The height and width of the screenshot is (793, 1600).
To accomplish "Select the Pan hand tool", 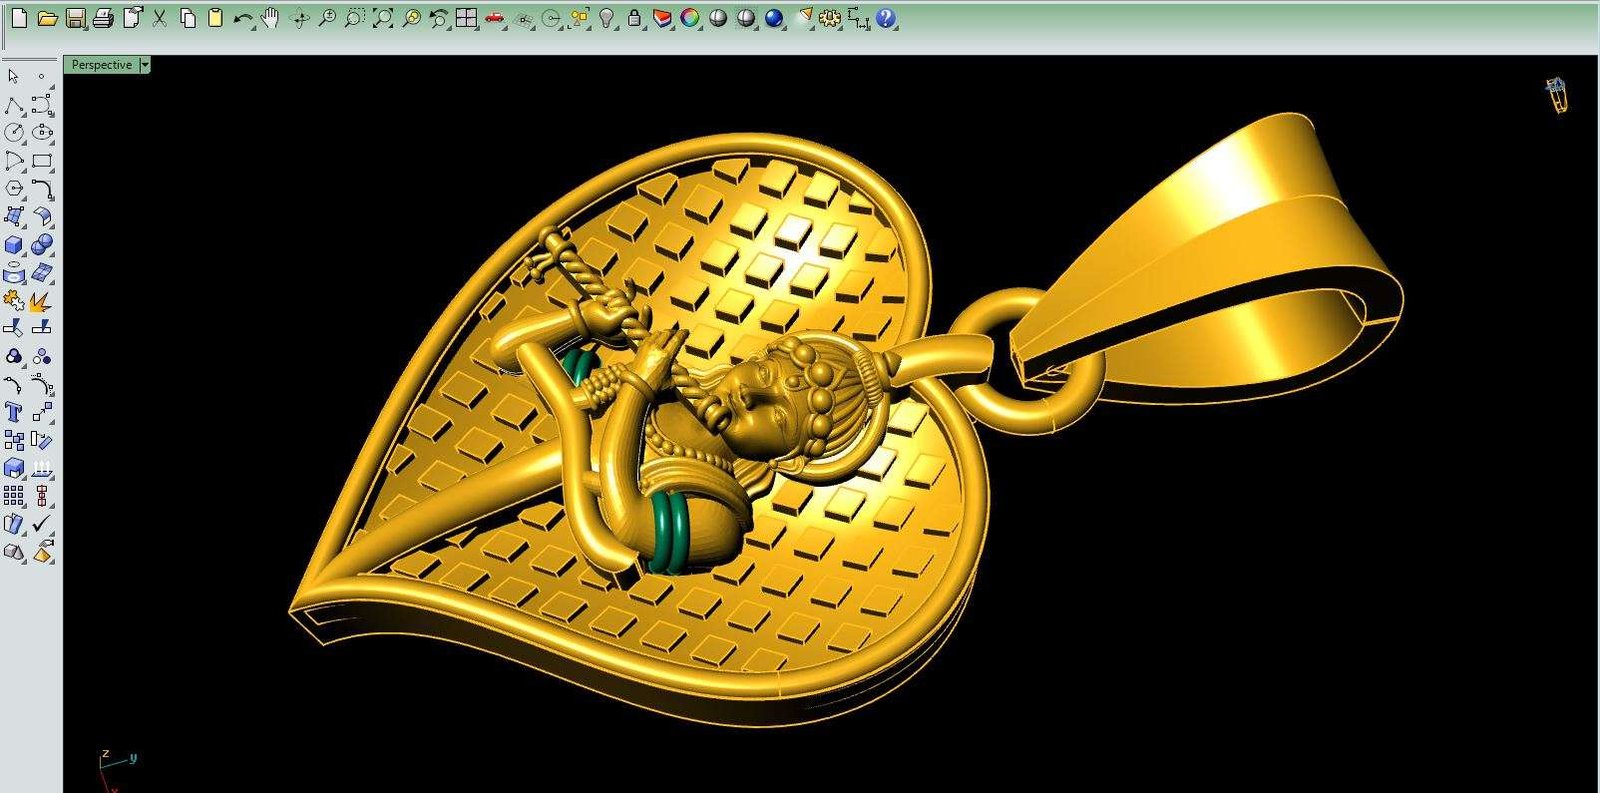I will 271,18.
